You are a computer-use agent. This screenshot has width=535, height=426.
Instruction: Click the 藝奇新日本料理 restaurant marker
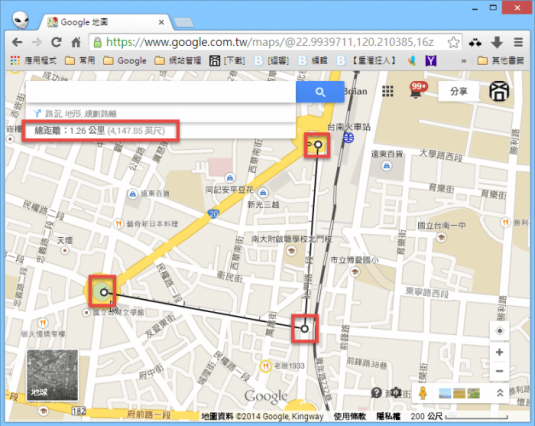click(x=118, y=224)
